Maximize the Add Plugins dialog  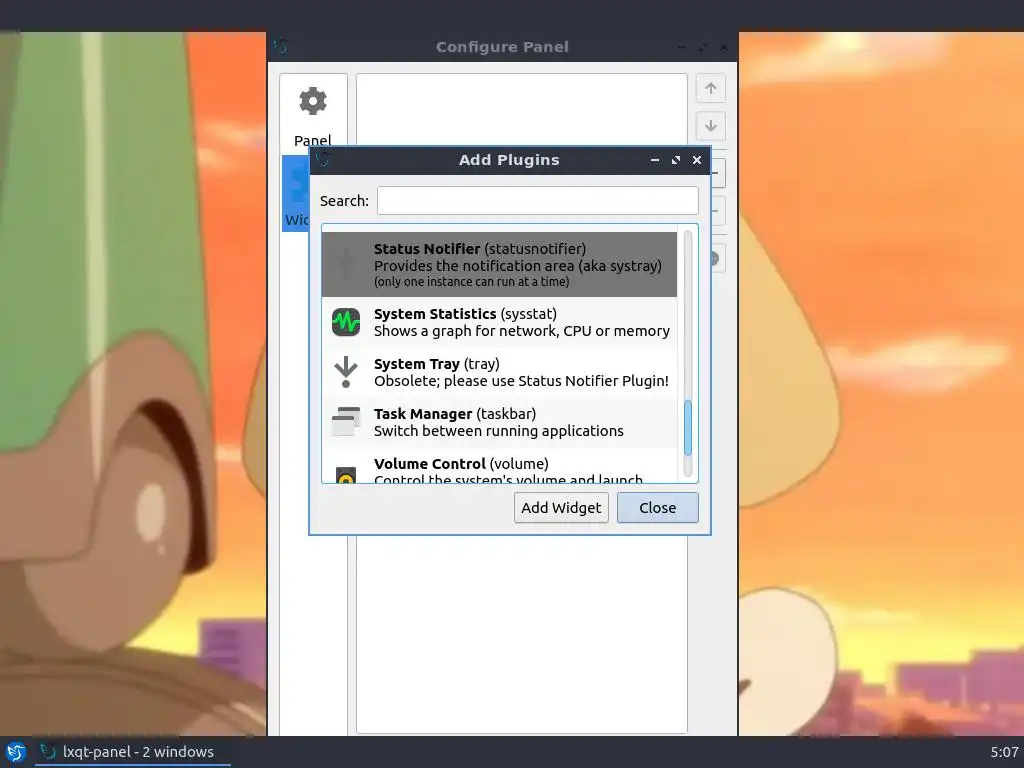[x=676, y=160]
